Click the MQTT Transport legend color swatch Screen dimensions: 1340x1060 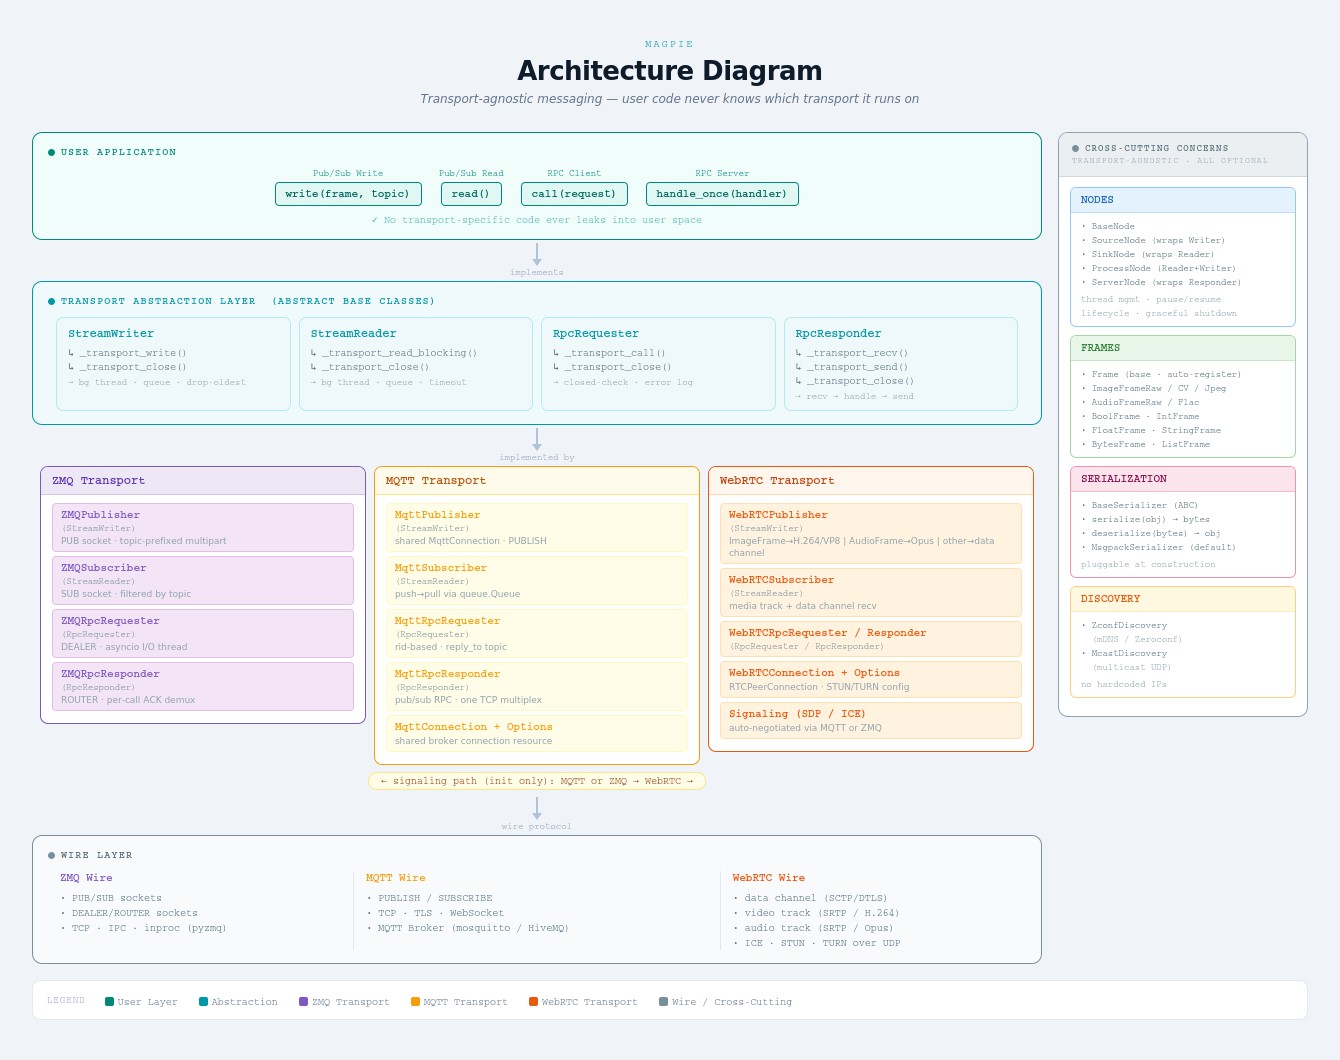pos(415,1001)
